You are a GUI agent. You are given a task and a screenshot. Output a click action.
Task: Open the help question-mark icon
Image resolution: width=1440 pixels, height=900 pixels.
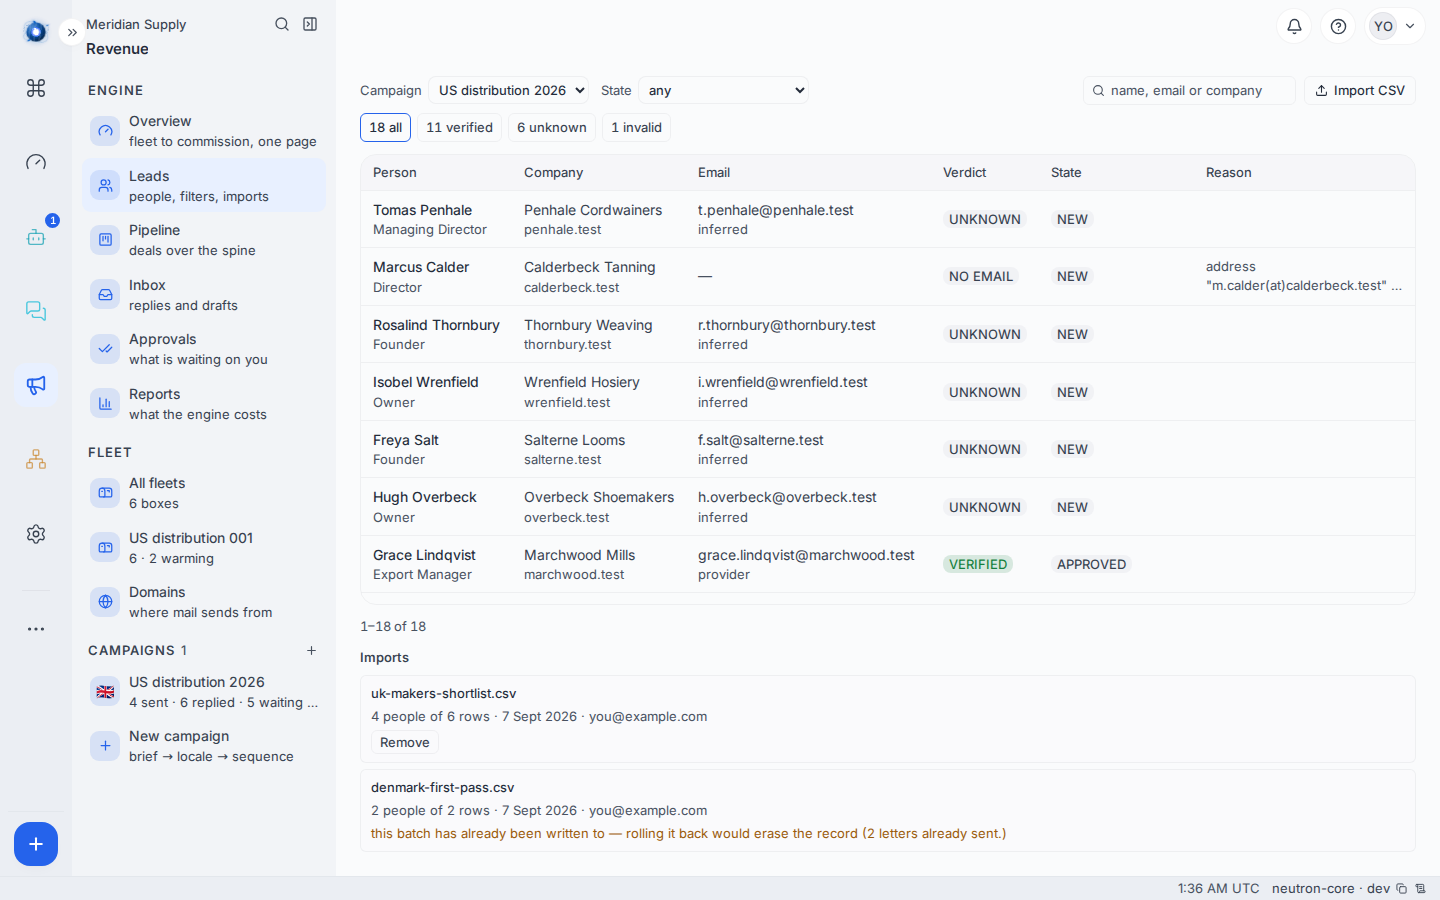click(x=1338, y=26)
